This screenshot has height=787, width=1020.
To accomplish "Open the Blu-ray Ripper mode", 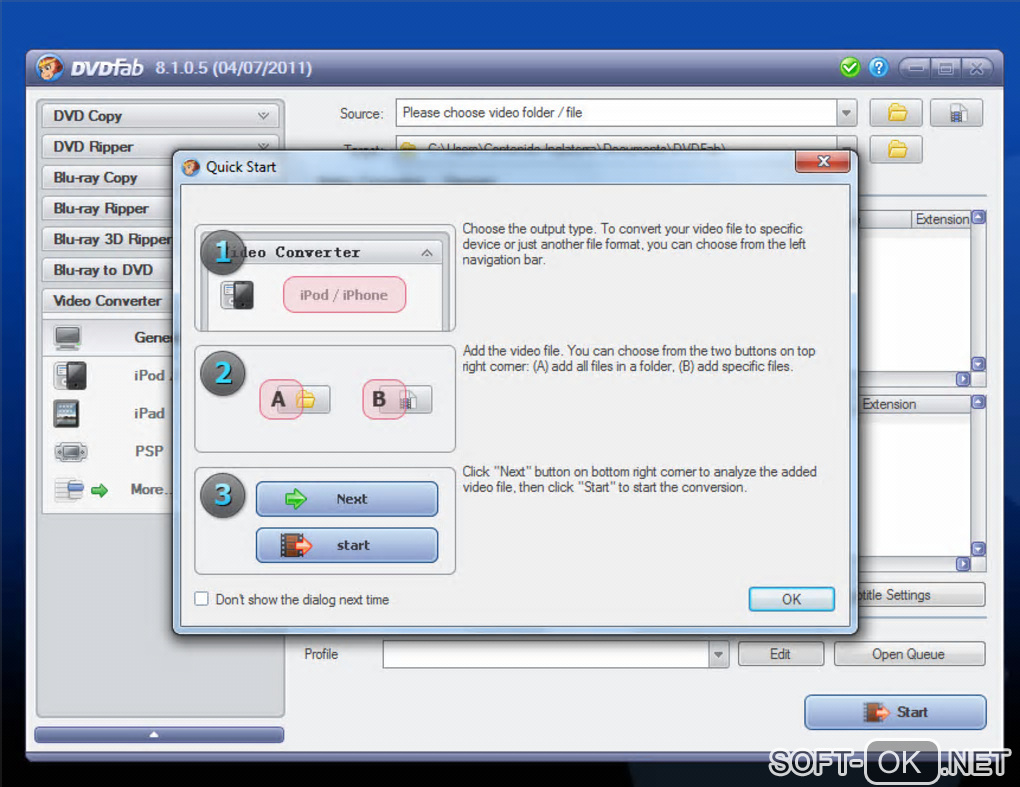I will click(x=101, y=208).
